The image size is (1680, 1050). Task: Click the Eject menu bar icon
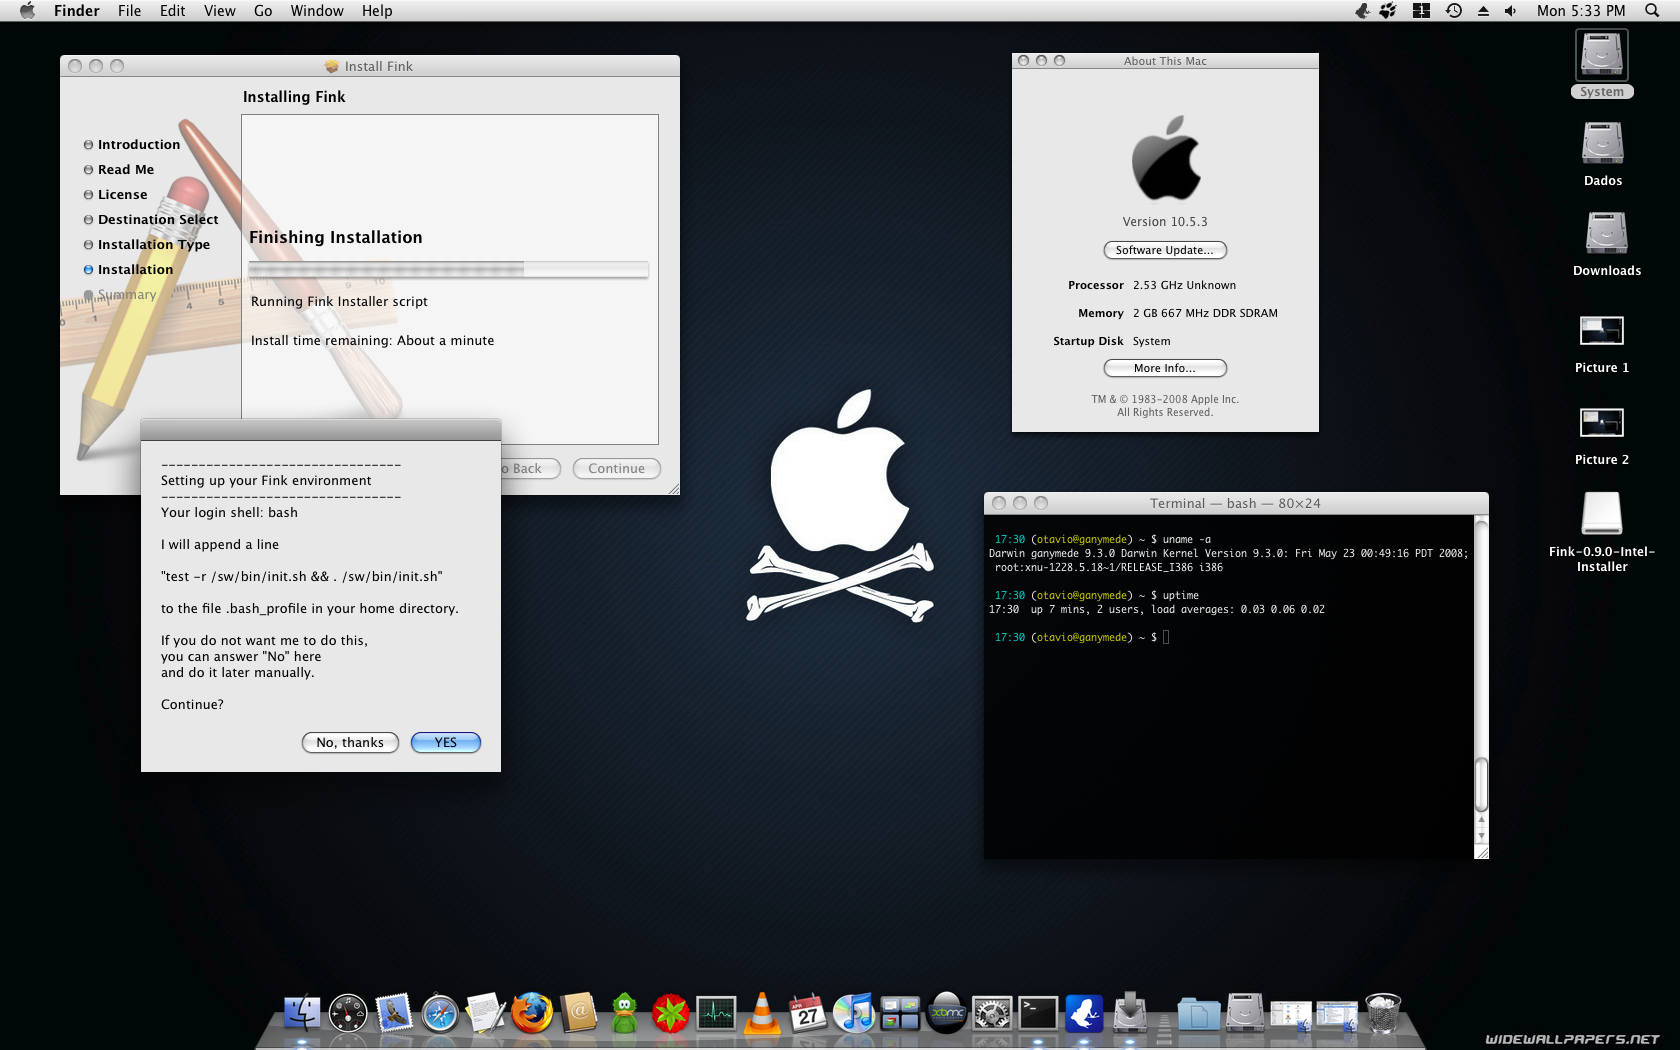(x=1483, y=11)
